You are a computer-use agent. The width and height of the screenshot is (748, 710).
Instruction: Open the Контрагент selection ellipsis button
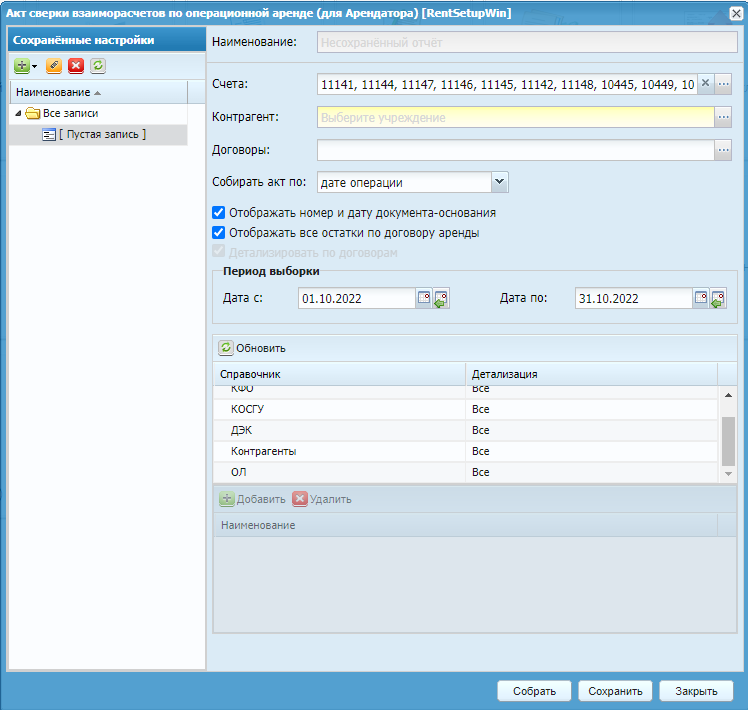pos(724,117)
